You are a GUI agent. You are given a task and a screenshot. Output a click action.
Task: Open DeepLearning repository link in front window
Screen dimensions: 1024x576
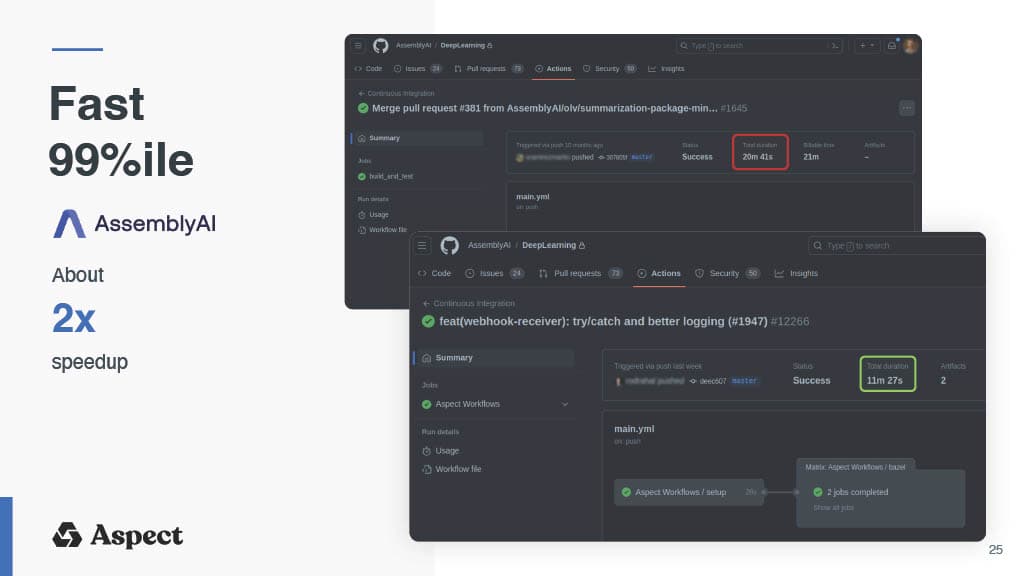549,246
